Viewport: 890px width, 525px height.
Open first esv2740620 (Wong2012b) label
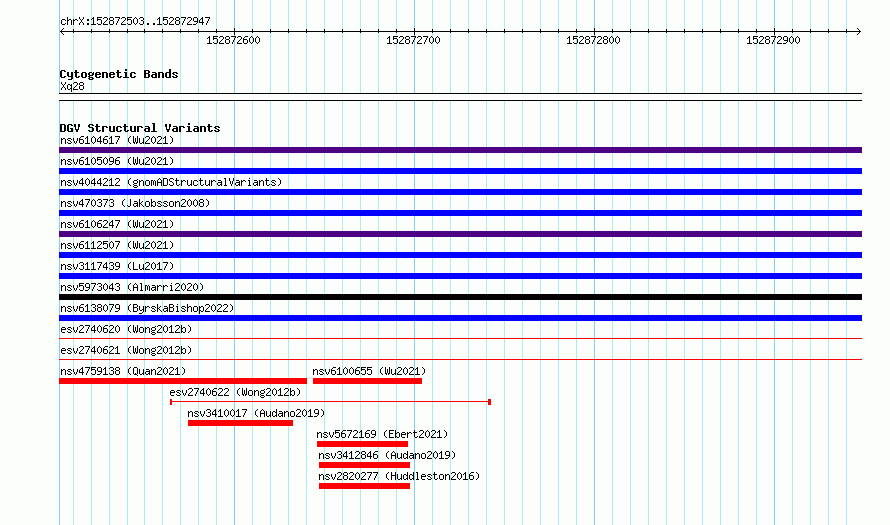click(x=126, y=329)
